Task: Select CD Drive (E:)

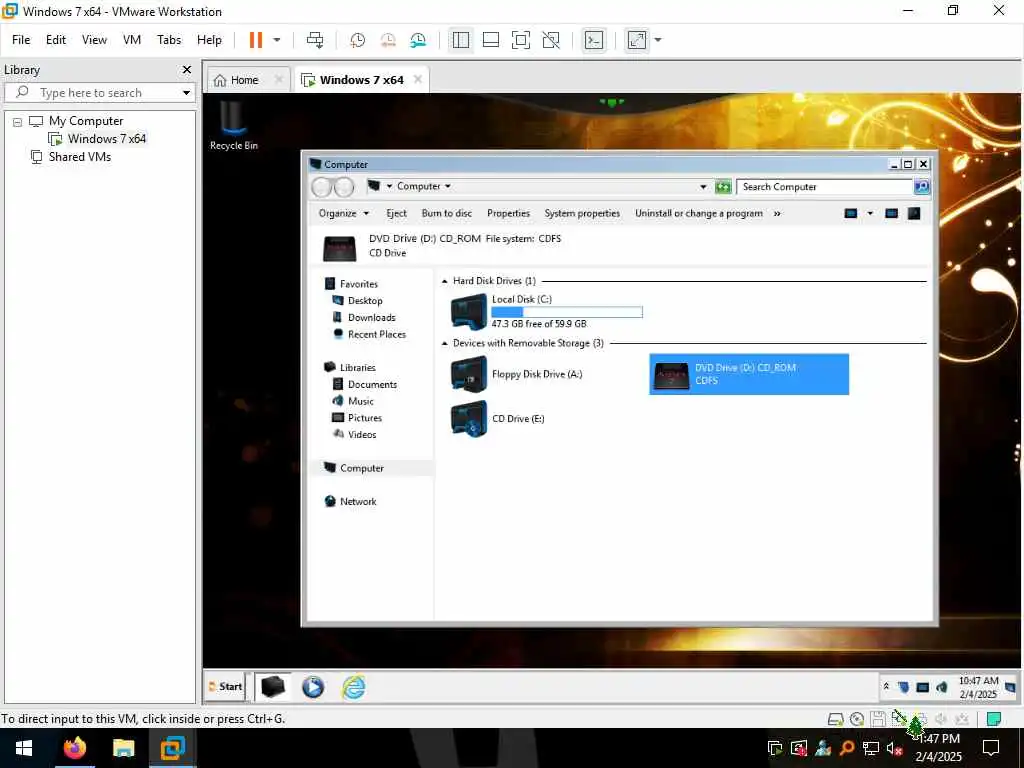Action: pos(498,419)
